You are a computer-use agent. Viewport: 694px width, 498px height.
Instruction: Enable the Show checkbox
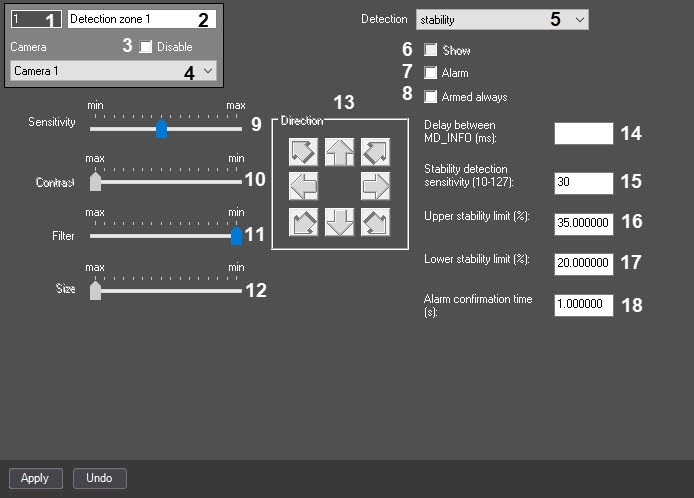pos(430,50)
